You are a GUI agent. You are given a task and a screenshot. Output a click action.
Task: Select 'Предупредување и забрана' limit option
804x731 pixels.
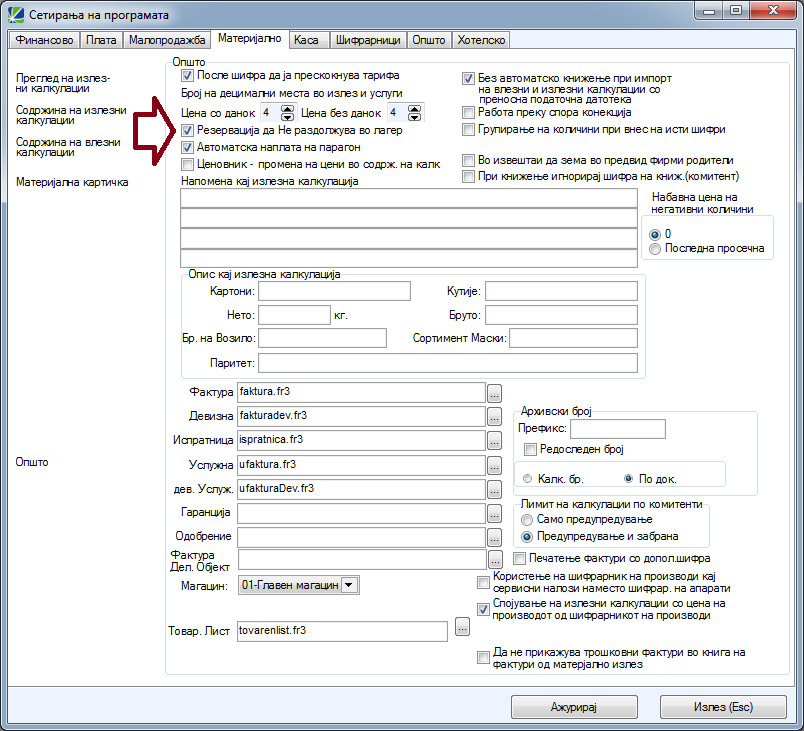pos(527,537)
